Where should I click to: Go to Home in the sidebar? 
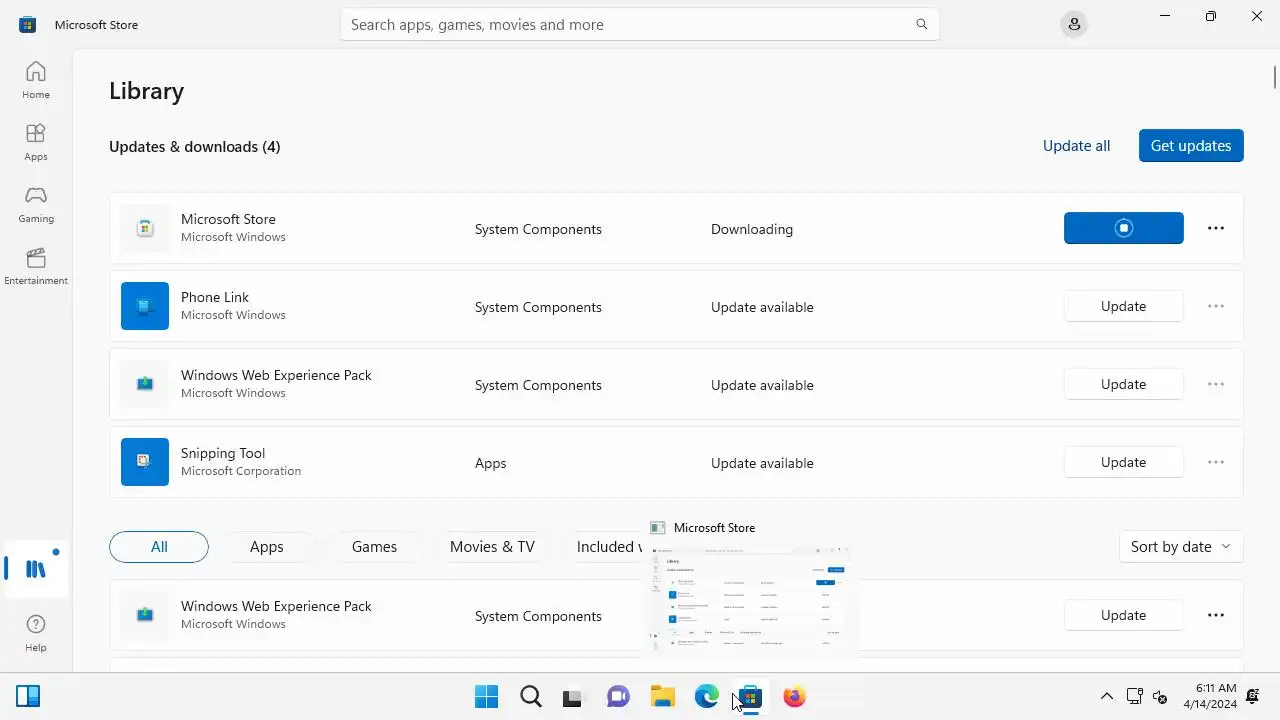coord(36,80)
